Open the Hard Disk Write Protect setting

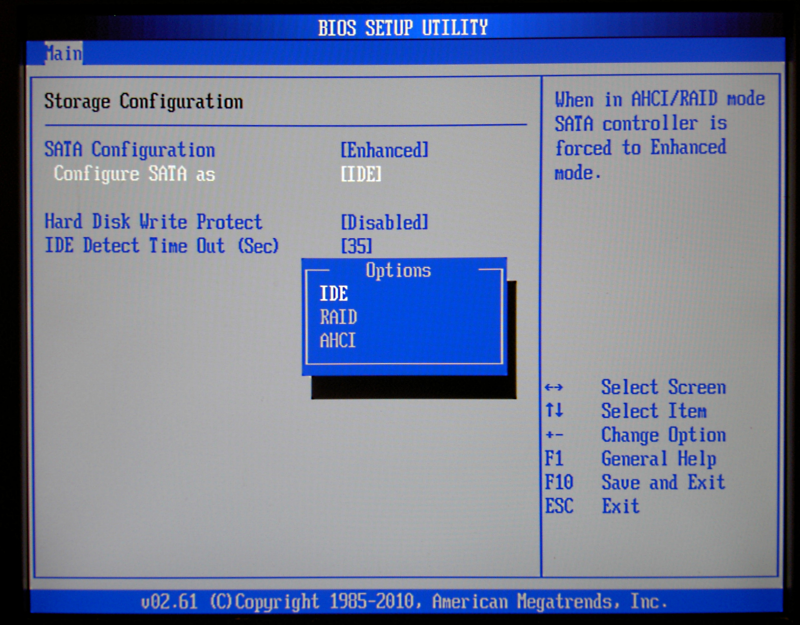(152, 221)
